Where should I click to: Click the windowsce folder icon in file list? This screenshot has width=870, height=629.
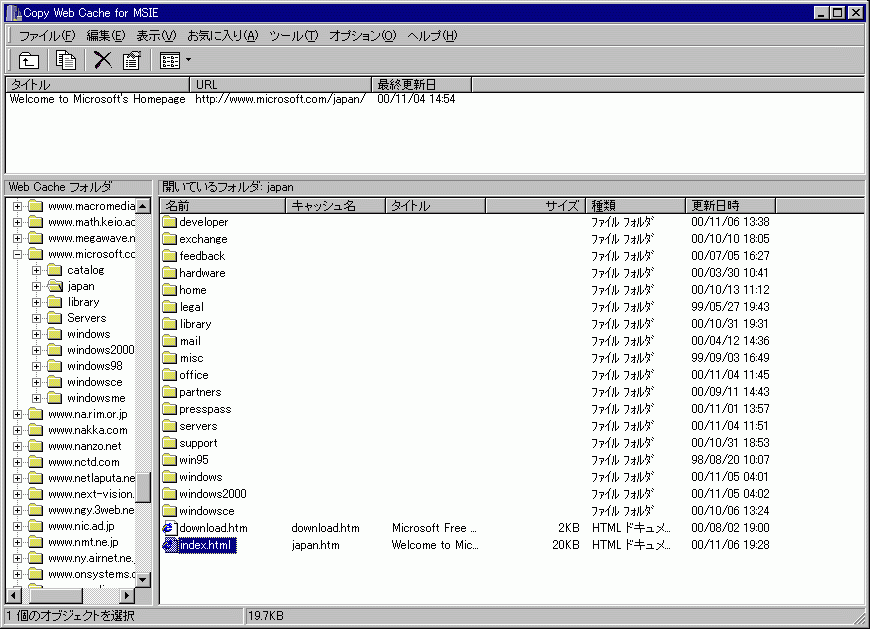tap(169, 511)
